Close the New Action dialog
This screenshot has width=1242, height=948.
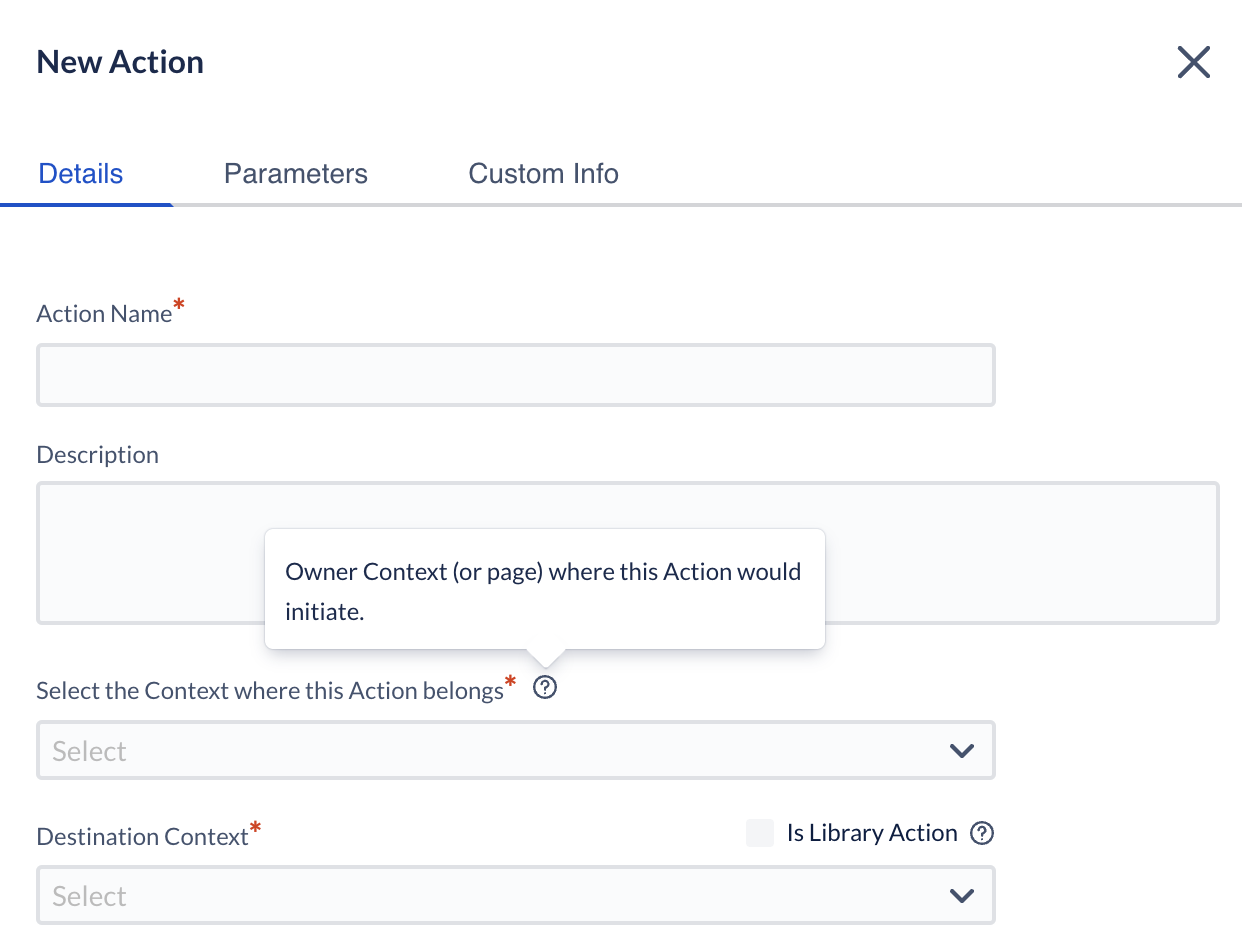coord(1194,62)
